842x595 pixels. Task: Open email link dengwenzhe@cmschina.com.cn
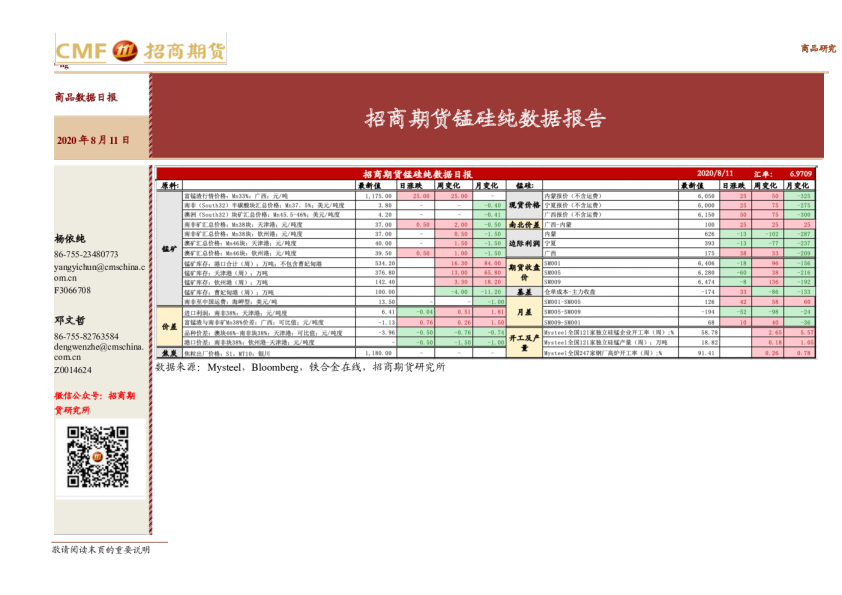(x=98, y=351)
